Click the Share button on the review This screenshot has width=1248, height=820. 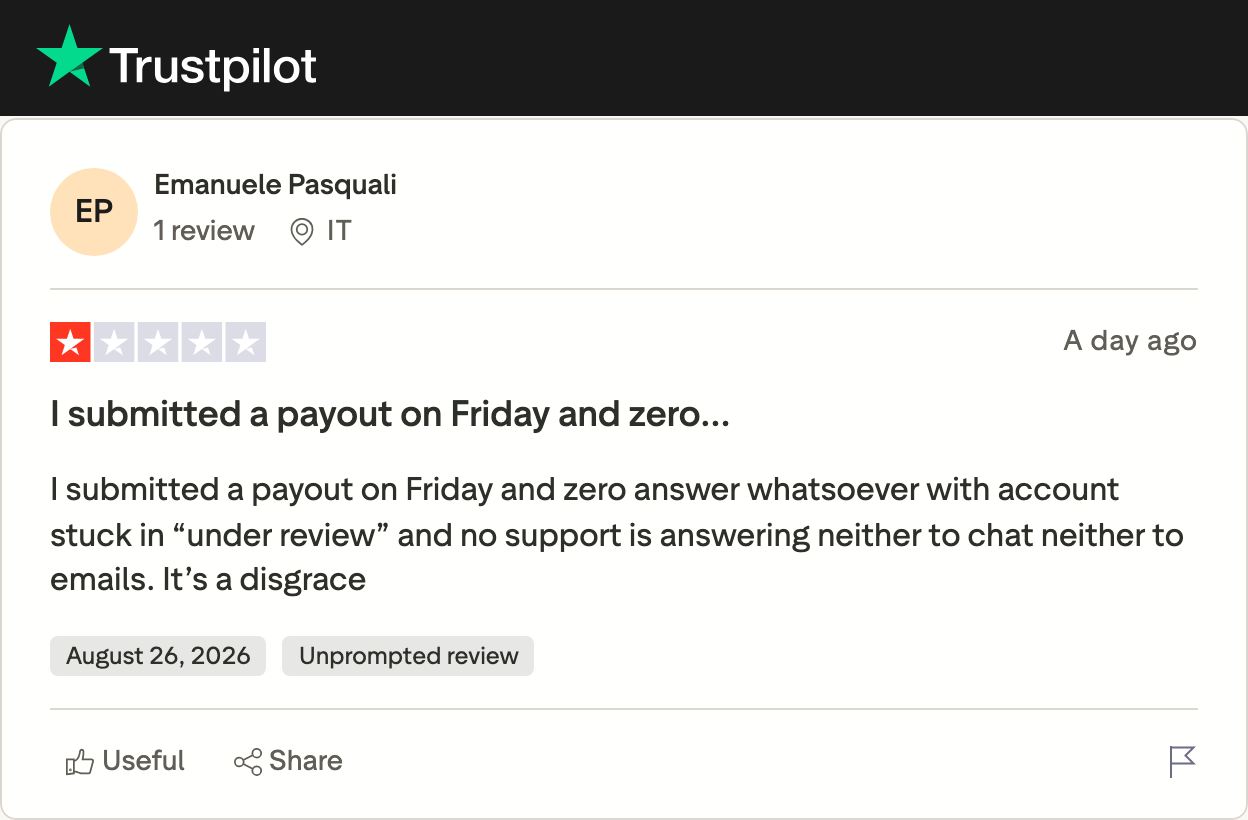click(x=288, y=761)
